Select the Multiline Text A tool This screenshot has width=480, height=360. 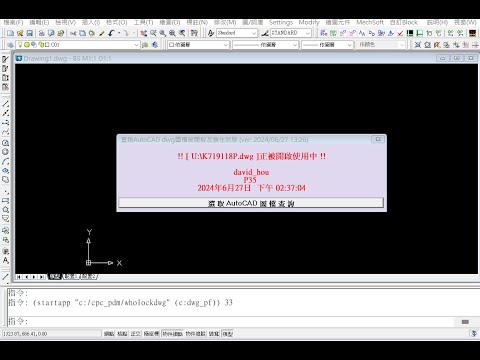[5, 260]
